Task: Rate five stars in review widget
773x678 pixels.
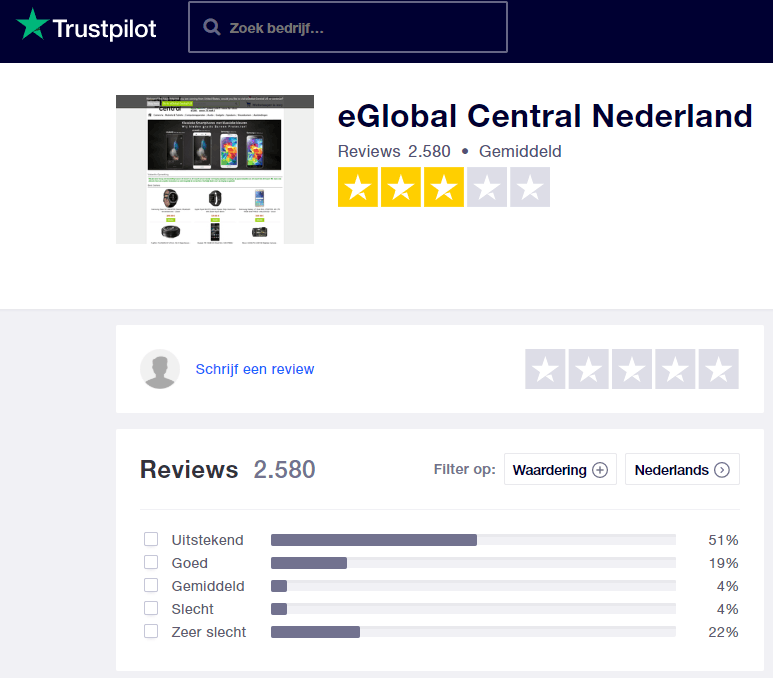Action: point(718,369)
